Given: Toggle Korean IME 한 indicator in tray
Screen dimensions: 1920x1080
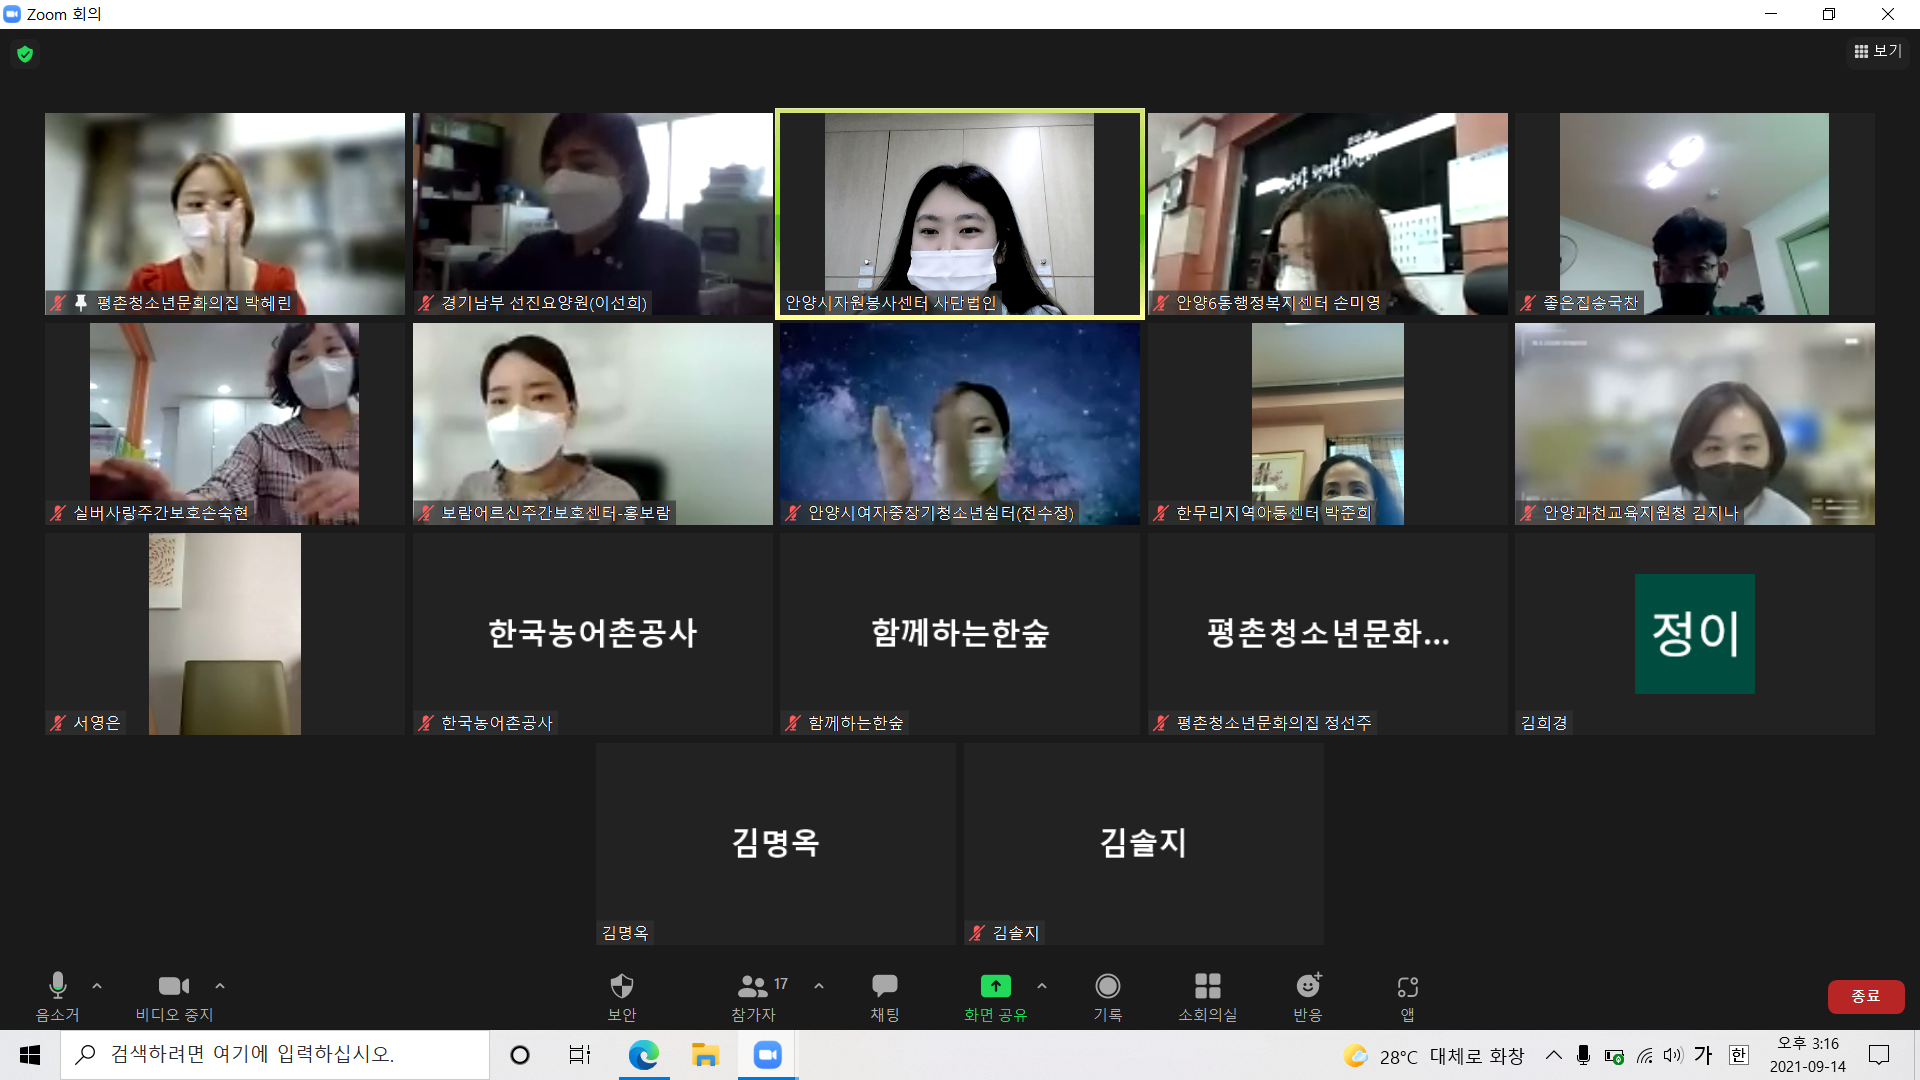Looking at the screenshot, I should [x=1739, y=1055].
